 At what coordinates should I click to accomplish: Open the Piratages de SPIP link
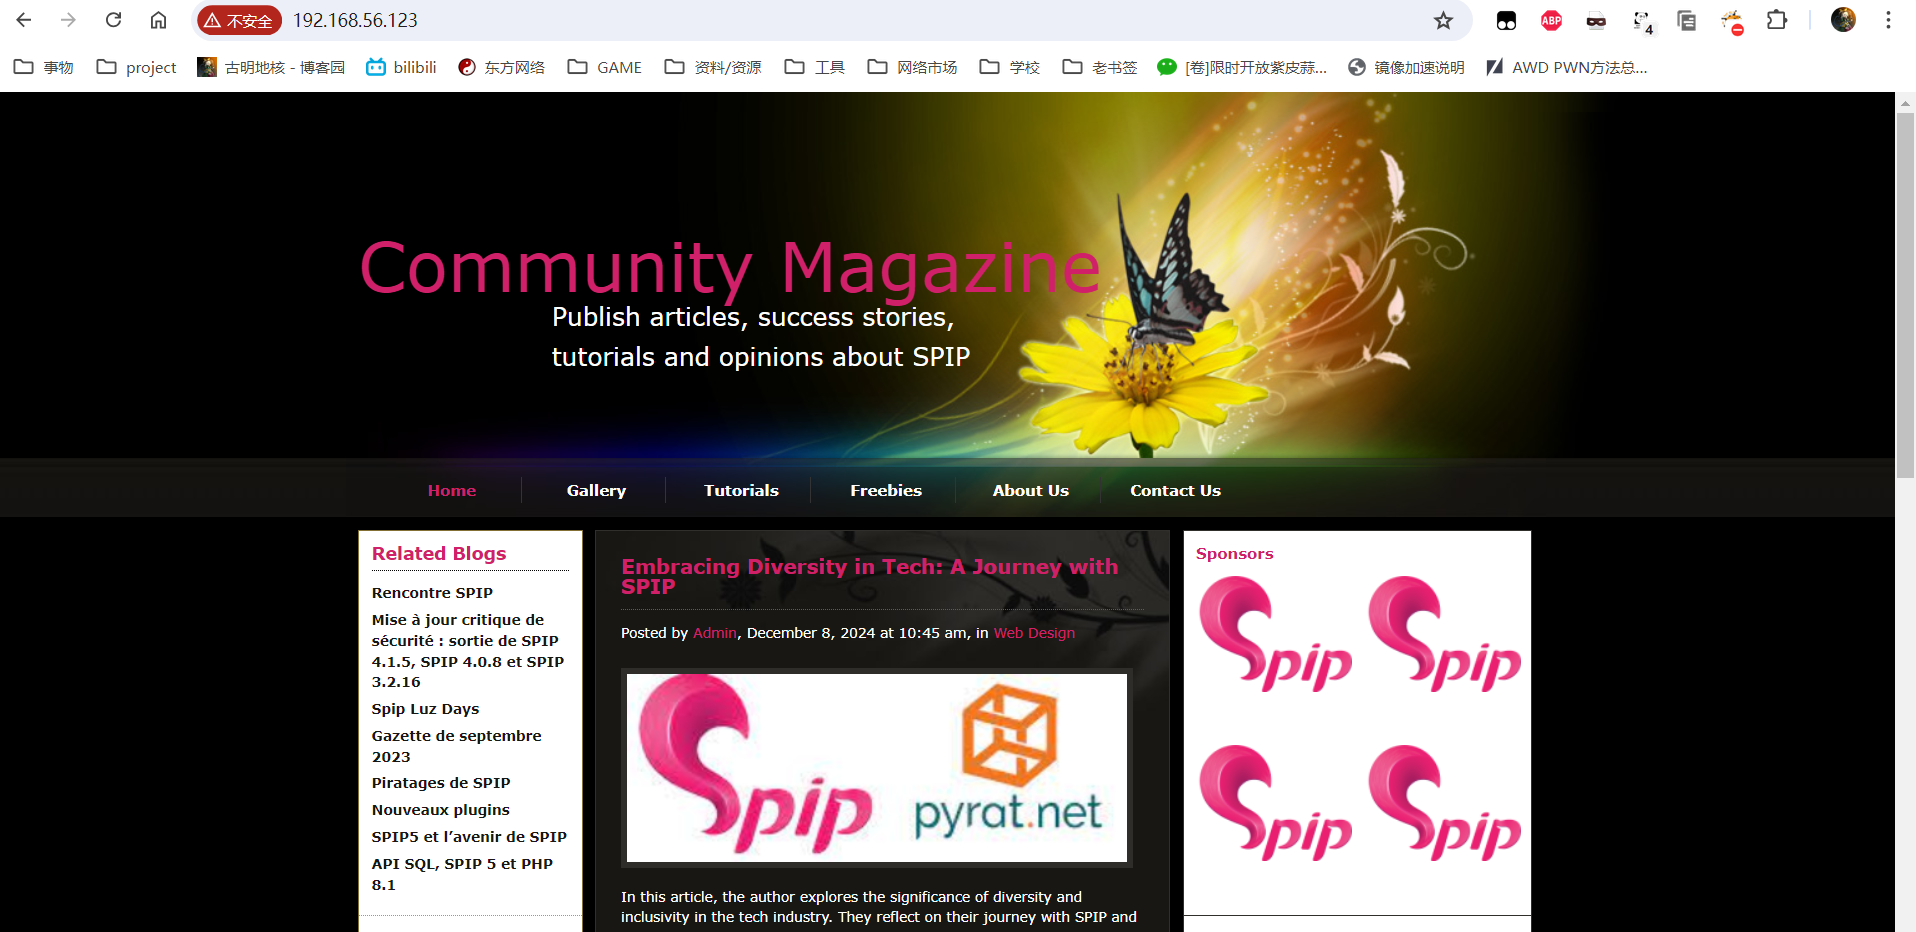[x=441, y=783]
